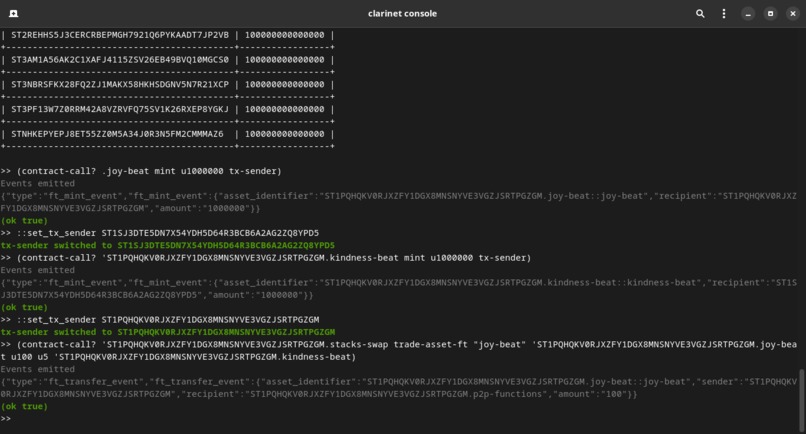This screenshot has height=434, width=806.
Task: Click the empty prompt at the bottom
Action: 6,419
